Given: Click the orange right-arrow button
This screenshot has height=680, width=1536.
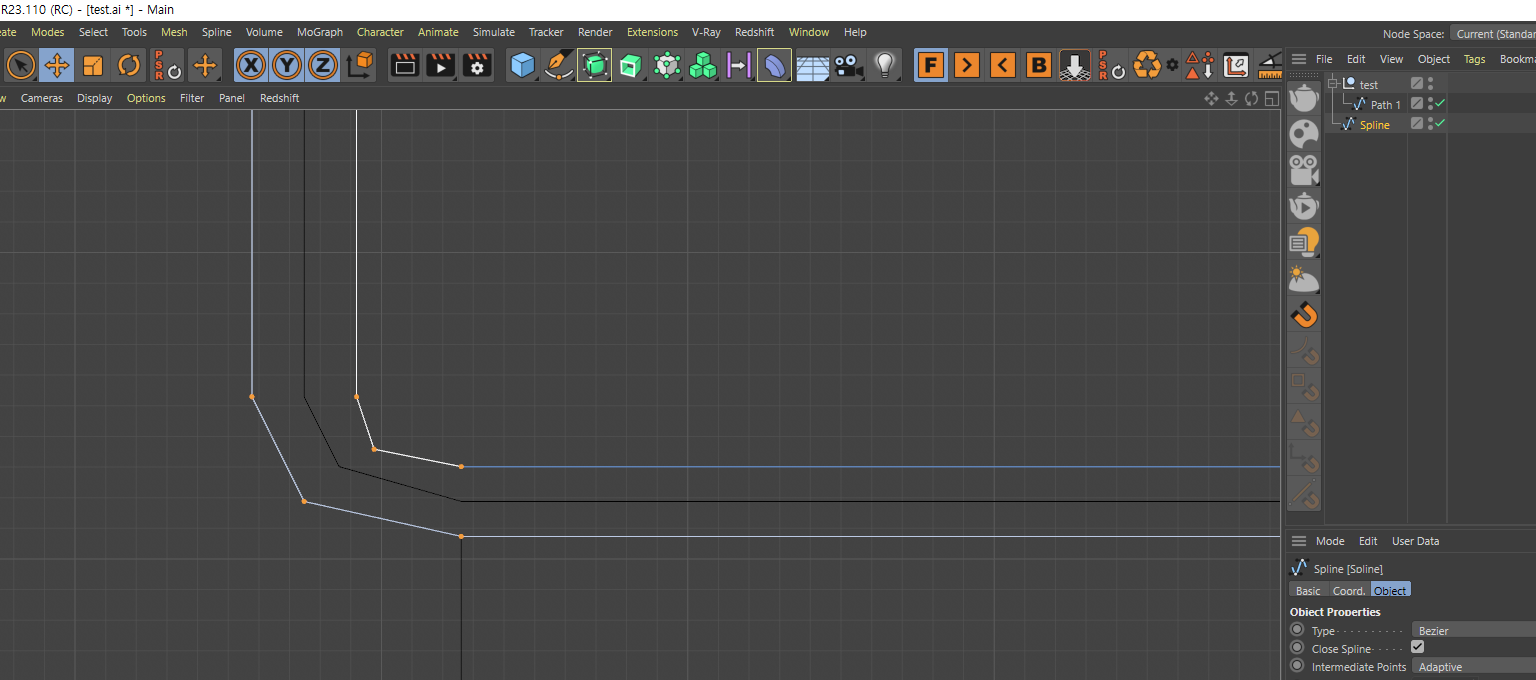Looking at the screenshot, I should tap(967, 66).
